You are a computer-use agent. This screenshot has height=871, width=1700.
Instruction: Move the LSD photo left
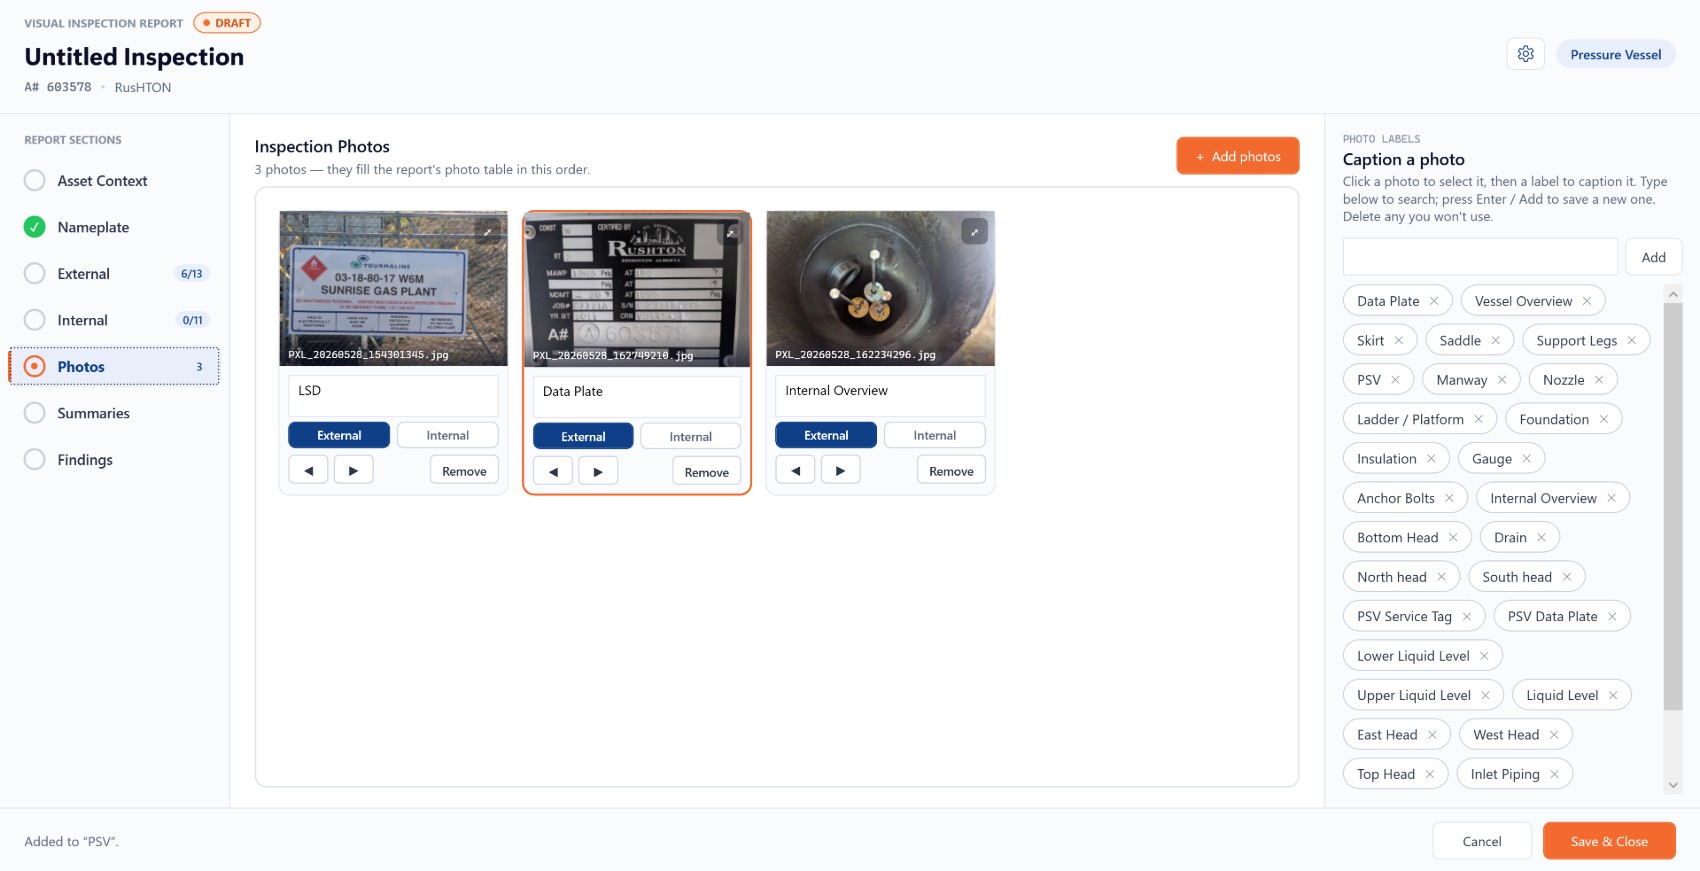click(308, 470)
